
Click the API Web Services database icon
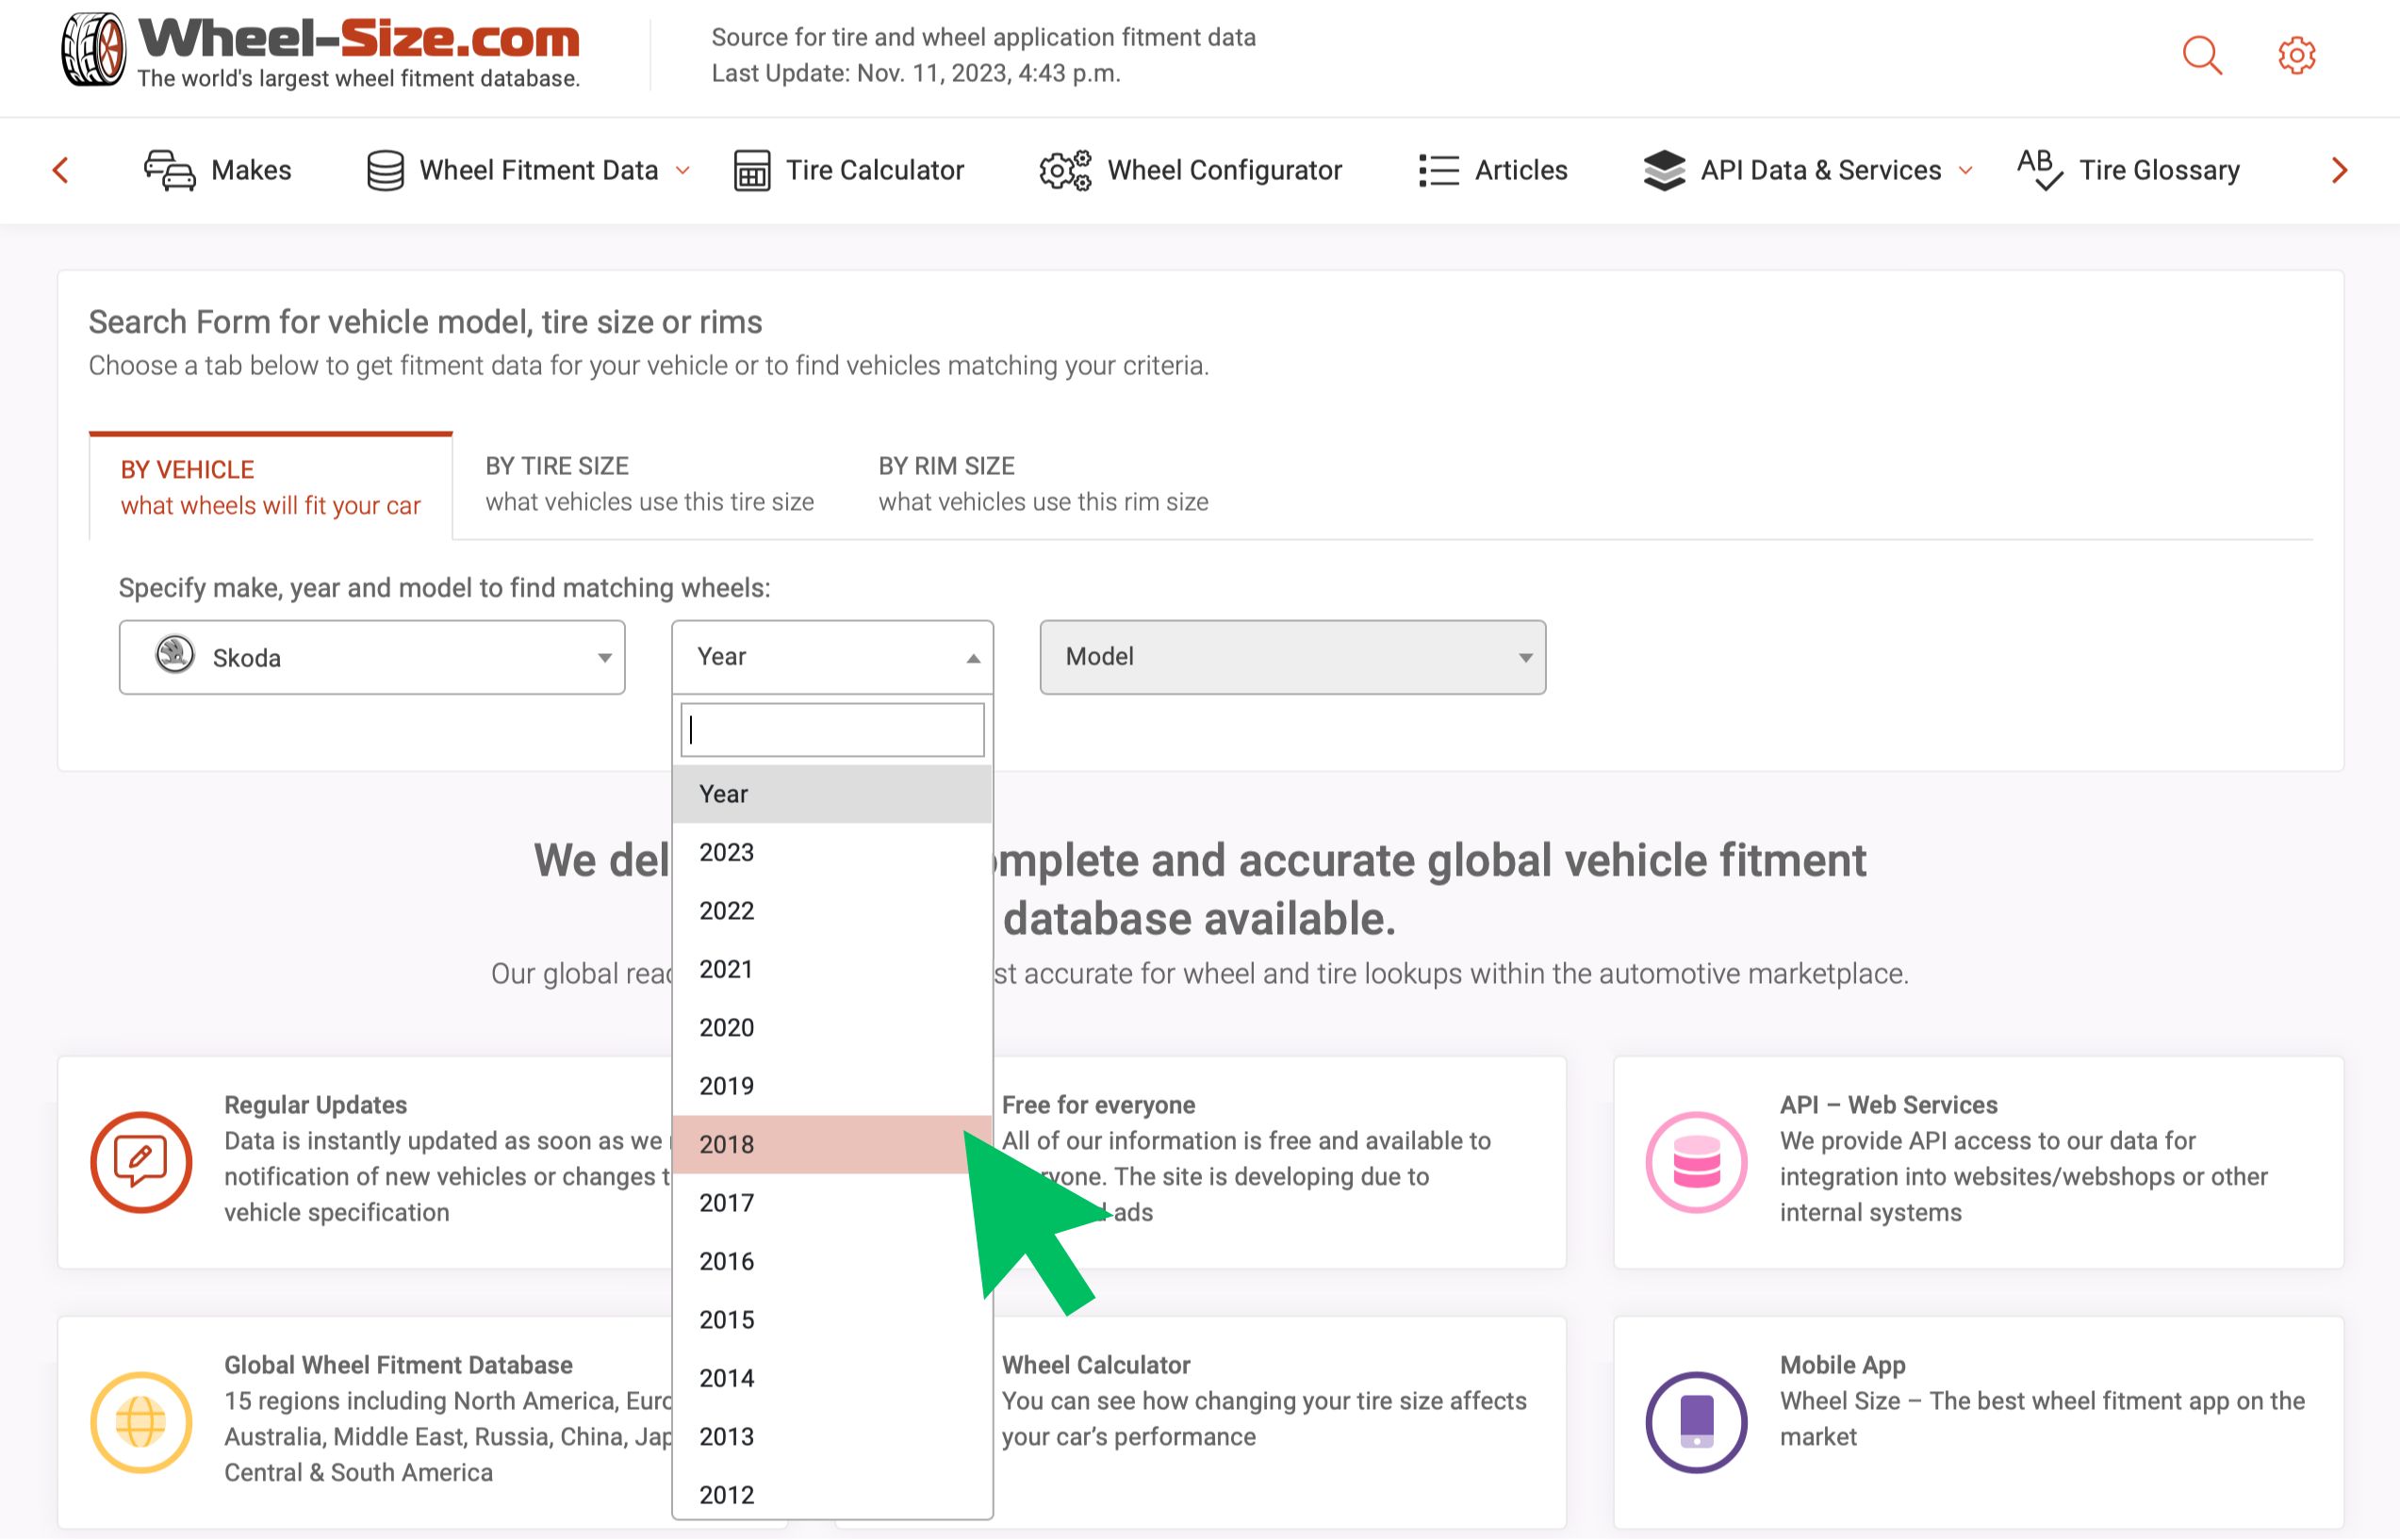pyautogui.click(x=1697, y=1162)
